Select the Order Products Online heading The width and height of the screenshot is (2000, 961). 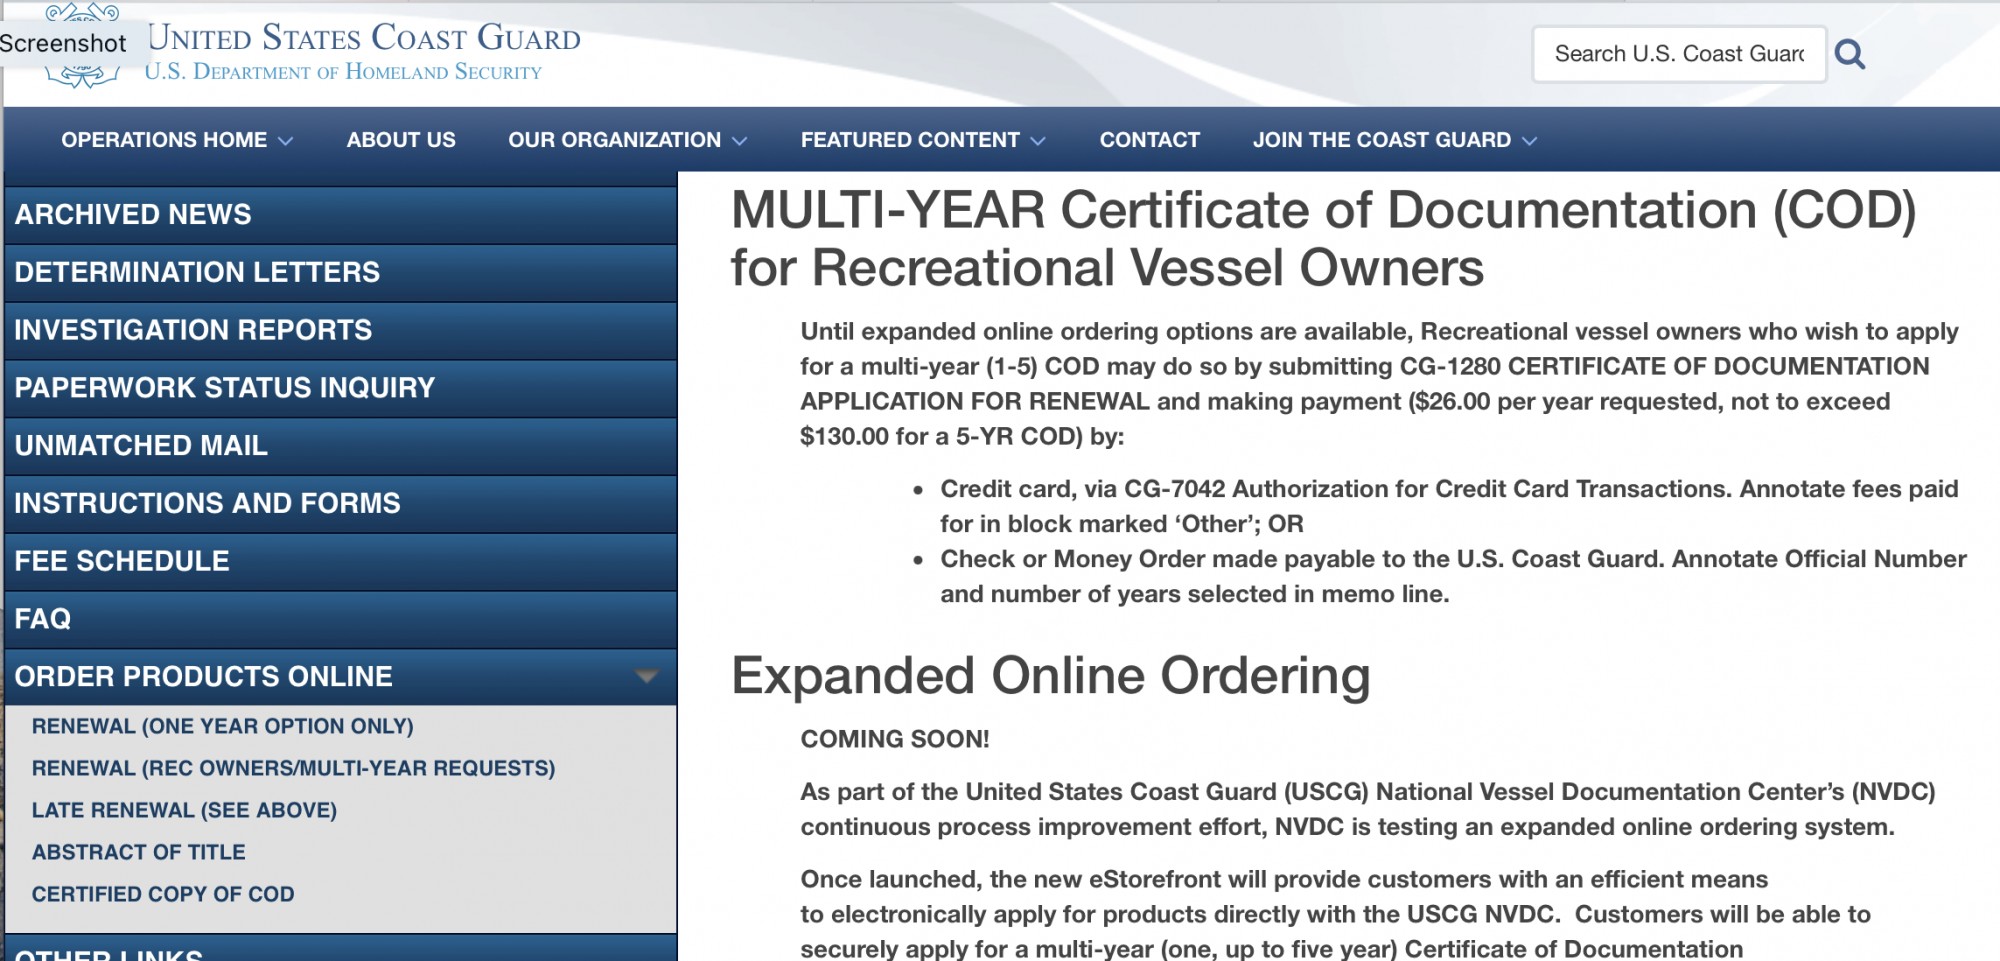tap(204, 677)
